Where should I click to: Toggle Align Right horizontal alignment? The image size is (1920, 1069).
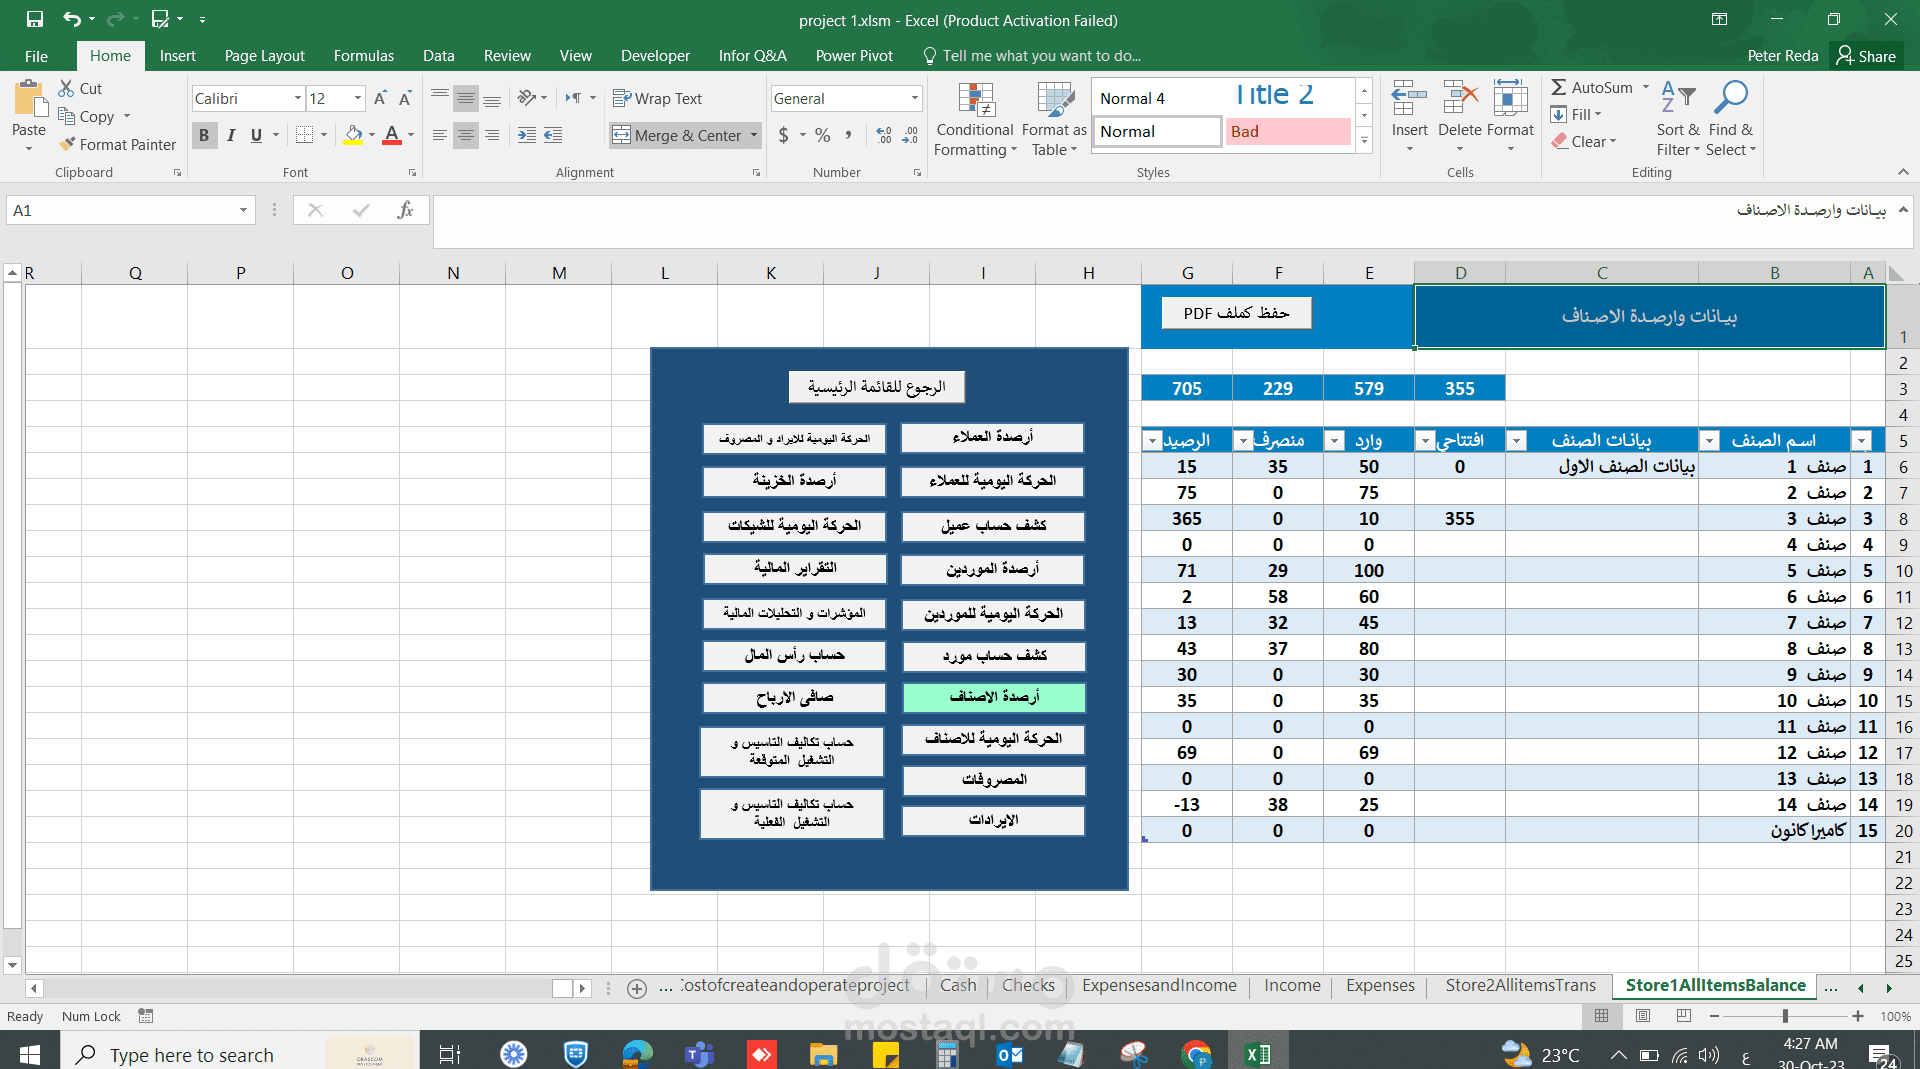pyautogui.click(x=492, y=135)
